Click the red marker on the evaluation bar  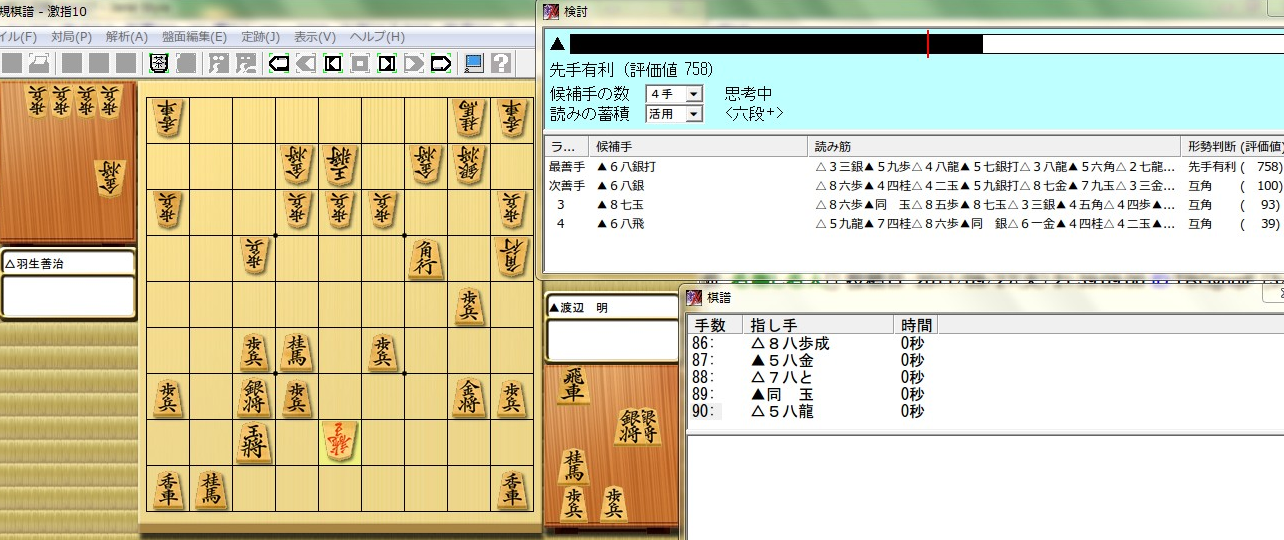927,44
